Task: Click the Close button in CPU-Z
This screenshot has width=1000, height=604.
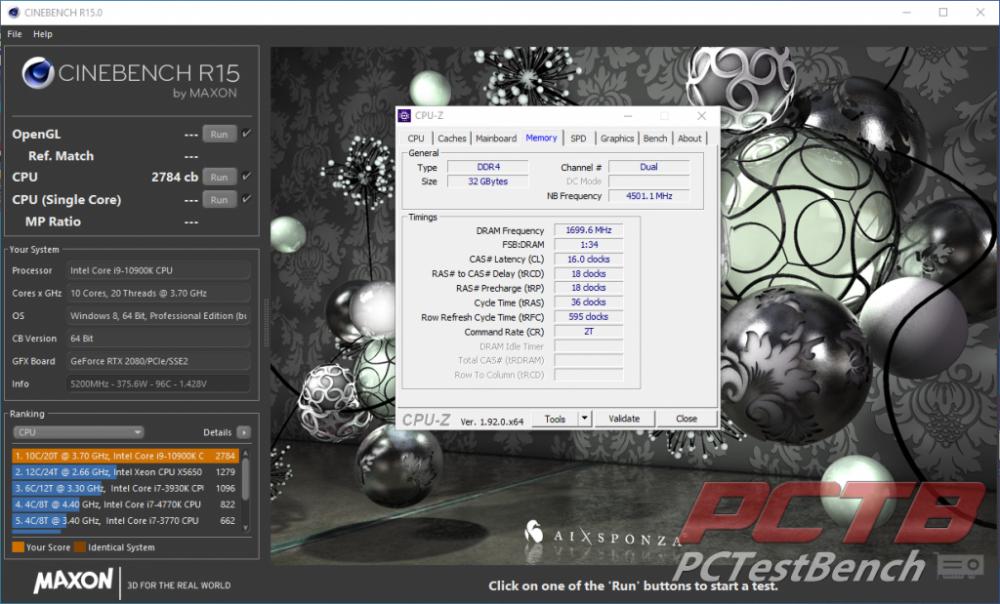Action: (686, 419)
